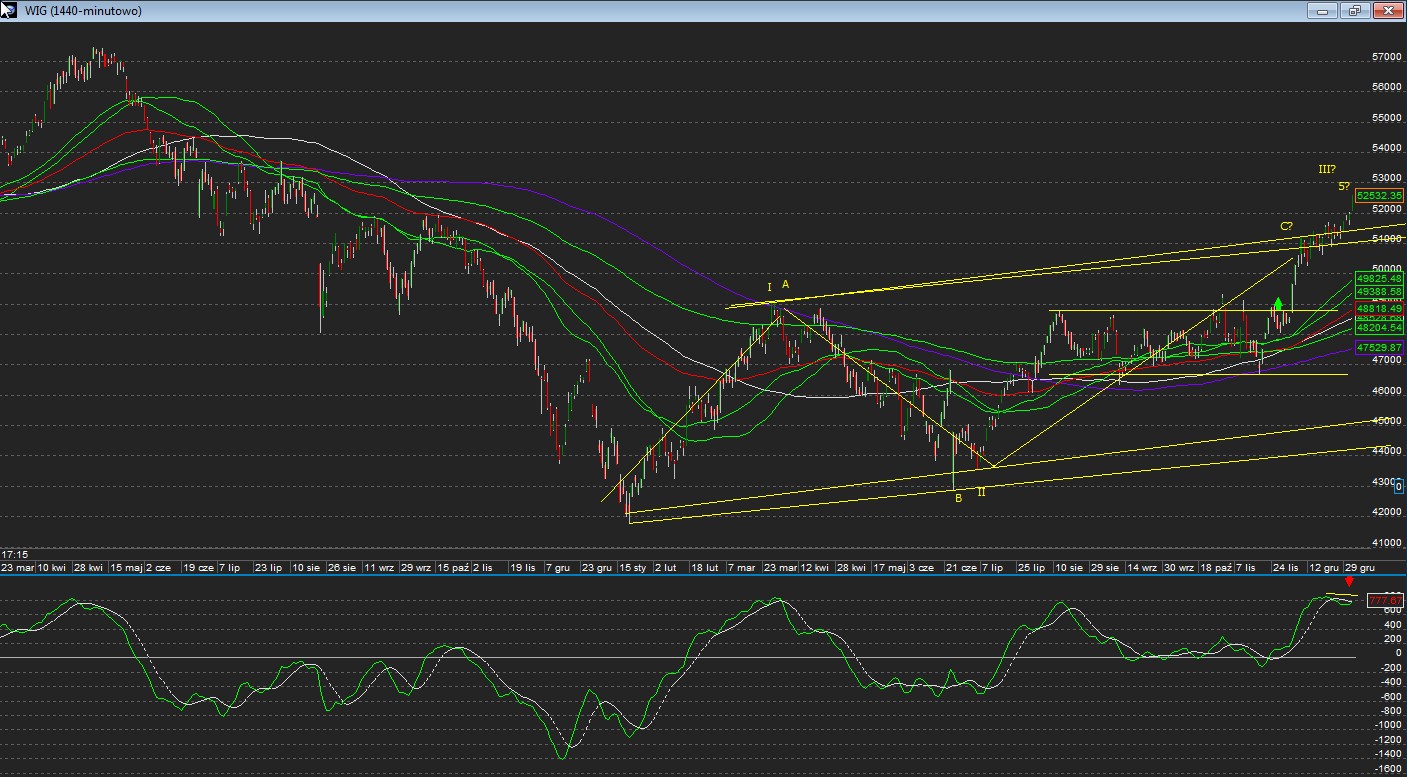The height and width of the screenshot is (777, 1407).
Task: Click the "29 gru" date on the time axis
Action: tap(1358, 567)
